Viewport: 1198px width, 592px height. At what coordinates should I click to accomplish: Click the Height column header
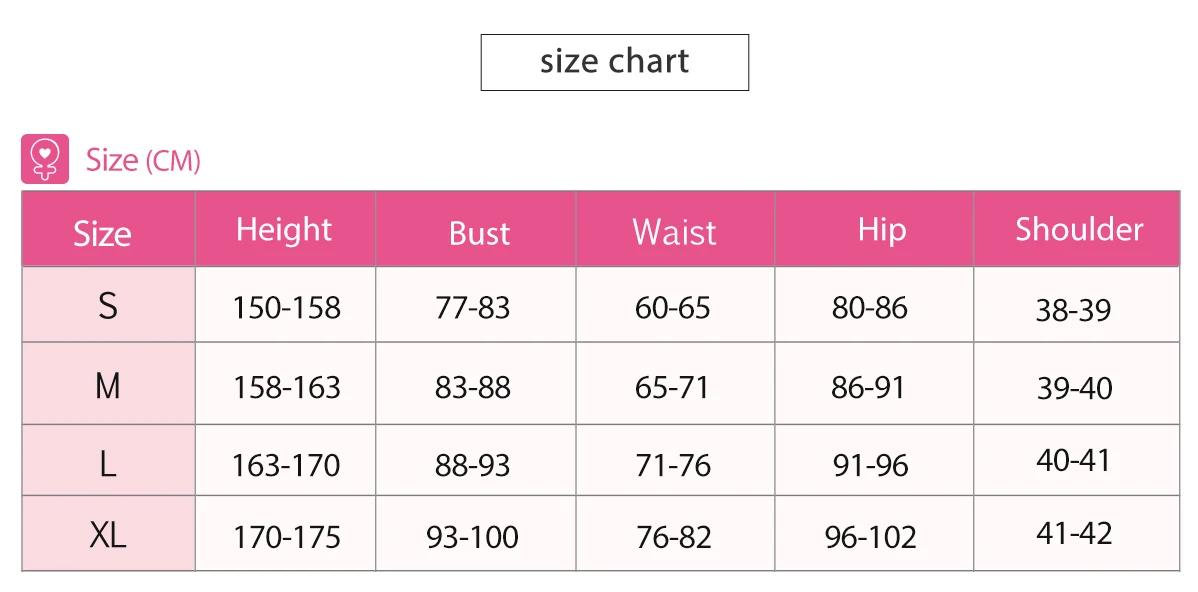coord(285,228)
